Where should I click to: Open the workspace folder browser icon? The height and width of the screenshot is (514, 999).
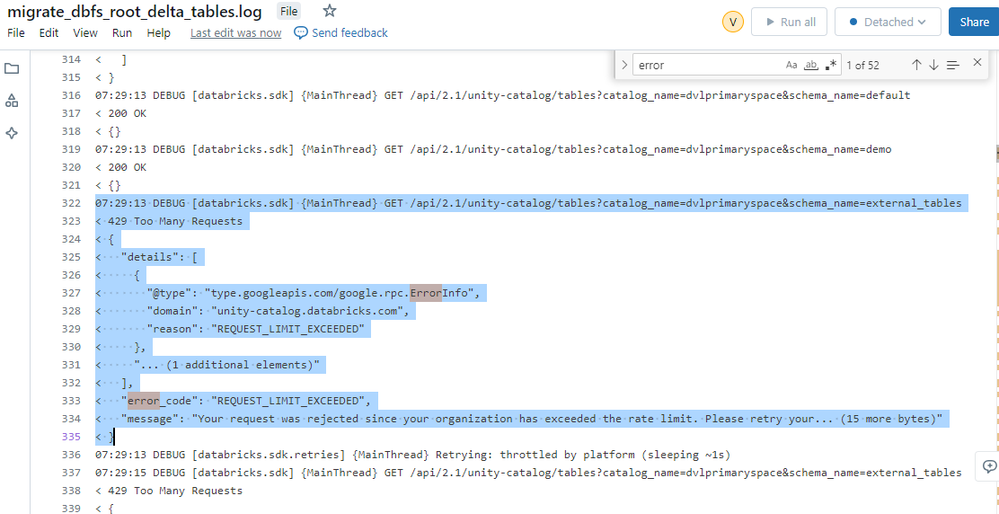click(12, 69)
